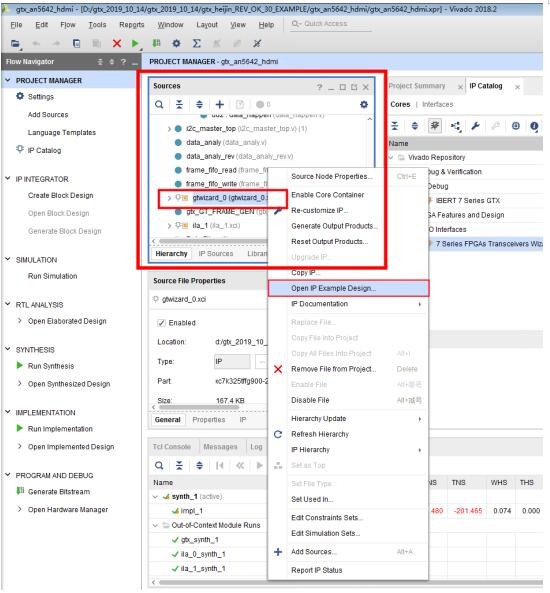The image size is (550, 593).
Task: Click Refresh Hierarchy in context menu
Action: [320, 434]
